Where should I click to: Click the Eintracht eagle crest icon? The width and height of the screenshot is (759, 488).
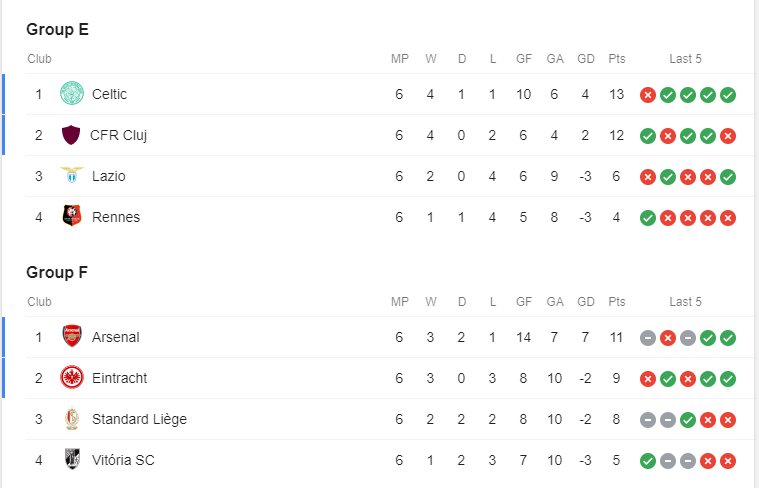[72, 378]
